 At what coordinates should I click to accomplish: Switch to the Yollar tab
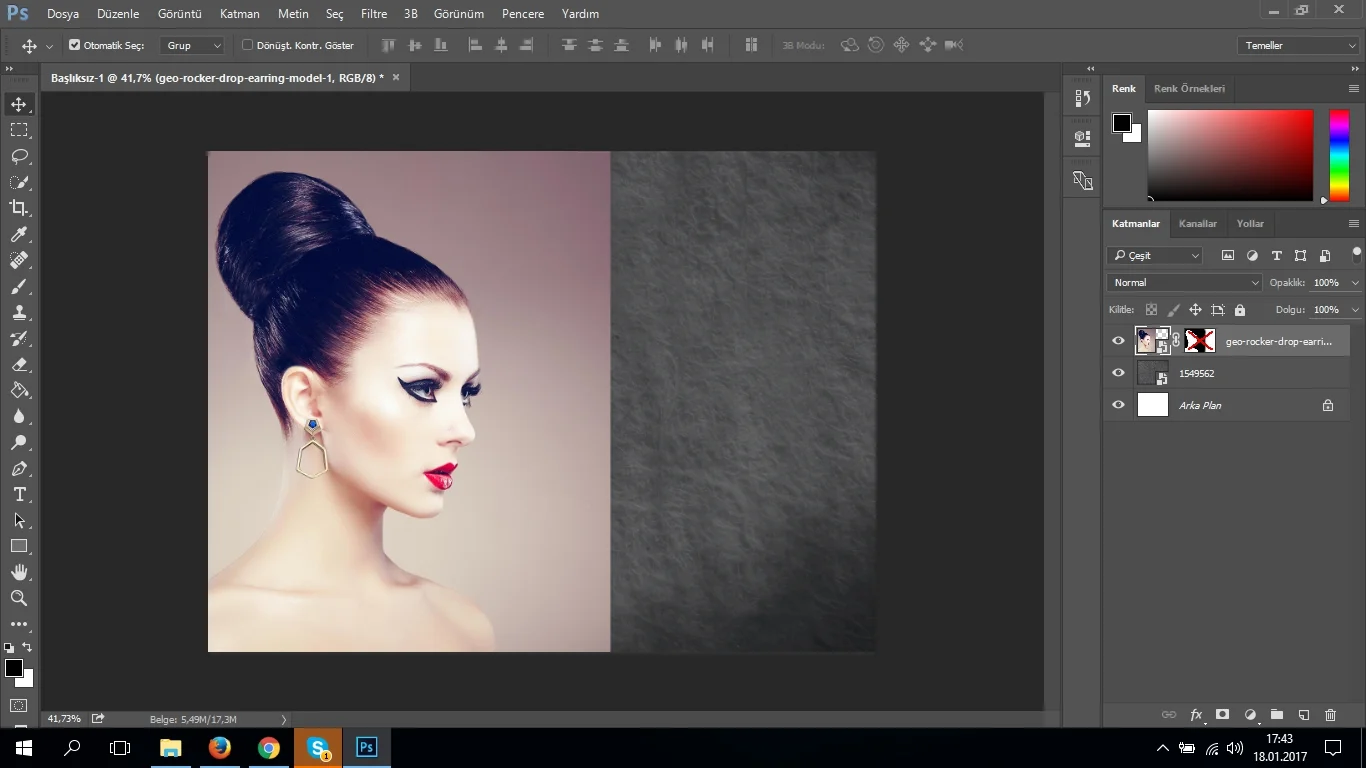point(1250,223)
